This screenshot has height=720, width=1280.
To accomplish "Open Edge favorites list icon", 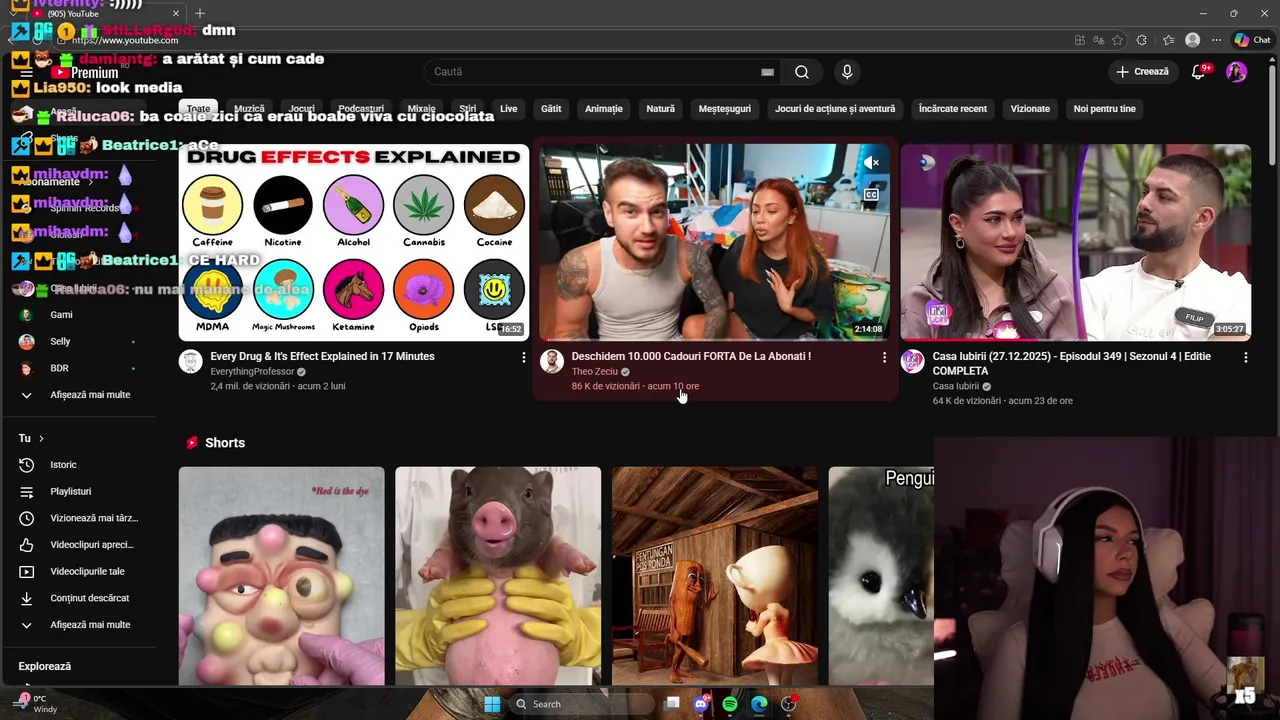I will click(x=1168, y=40).
